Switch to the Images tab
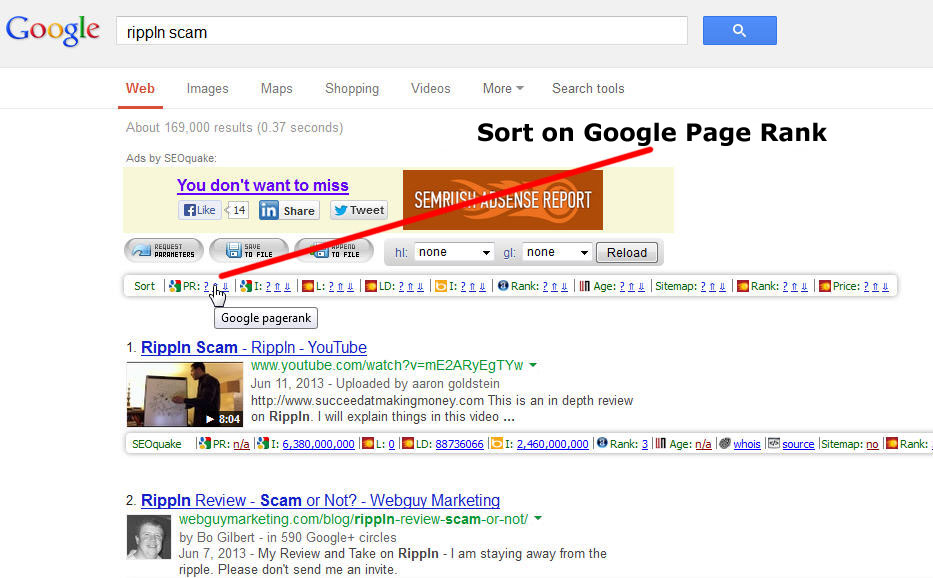The height and width of the screenshot is (578, 933). pyautogui.click(x=208, y=89)
